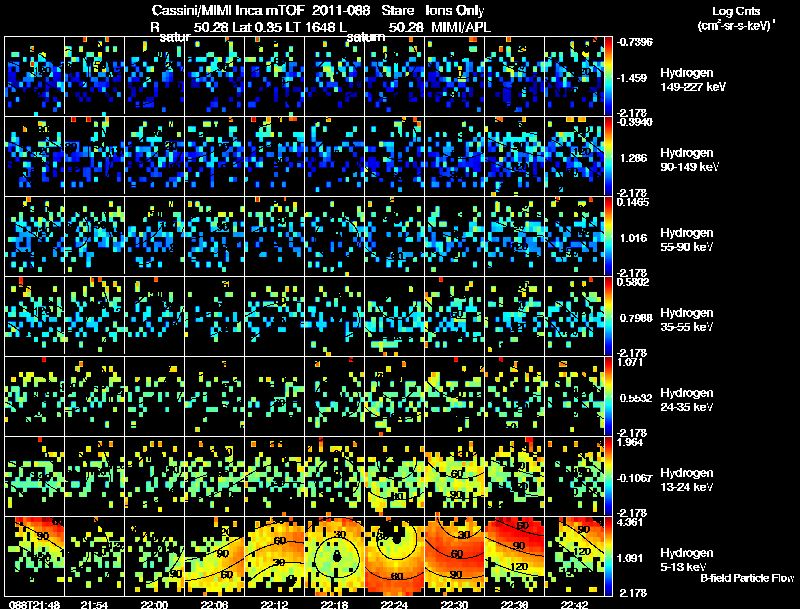
Task: Click the '1.286' color scale value
Action: click(x=633, y=158)
